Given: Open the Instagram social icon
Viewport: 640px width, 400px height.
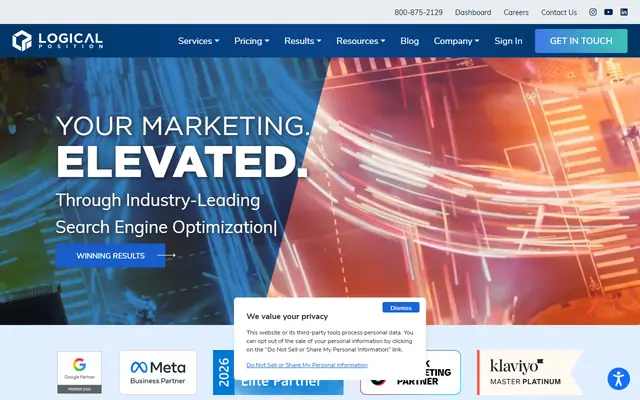Looking at the screenshot, I should [593, 12].
